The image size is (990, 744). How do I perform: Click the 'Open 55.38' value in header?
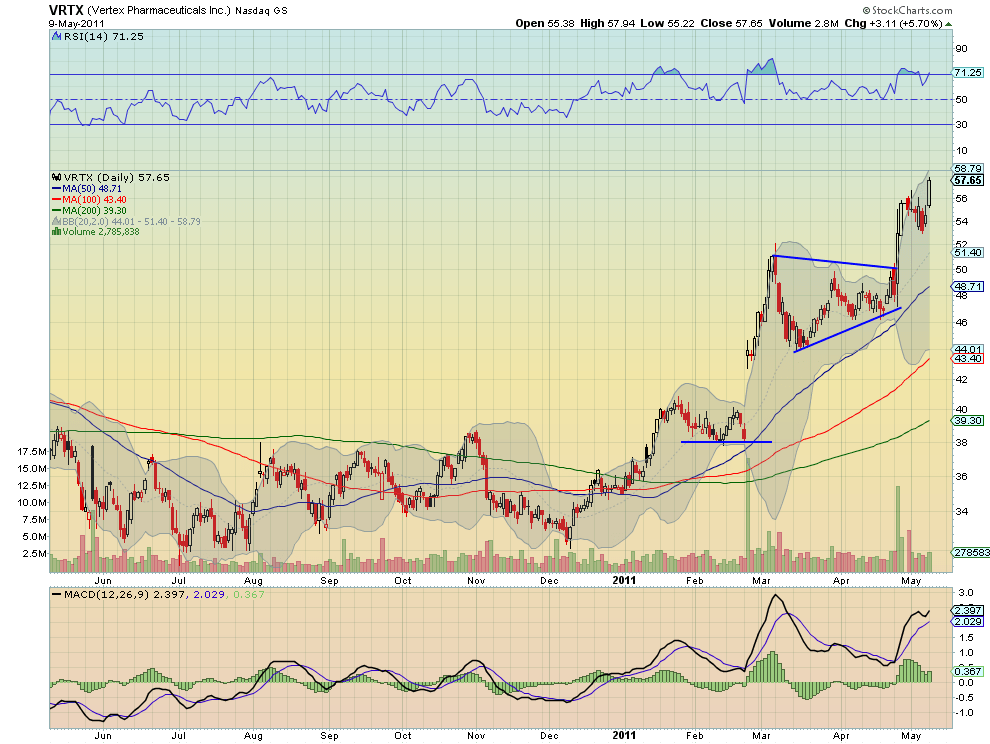545,23
